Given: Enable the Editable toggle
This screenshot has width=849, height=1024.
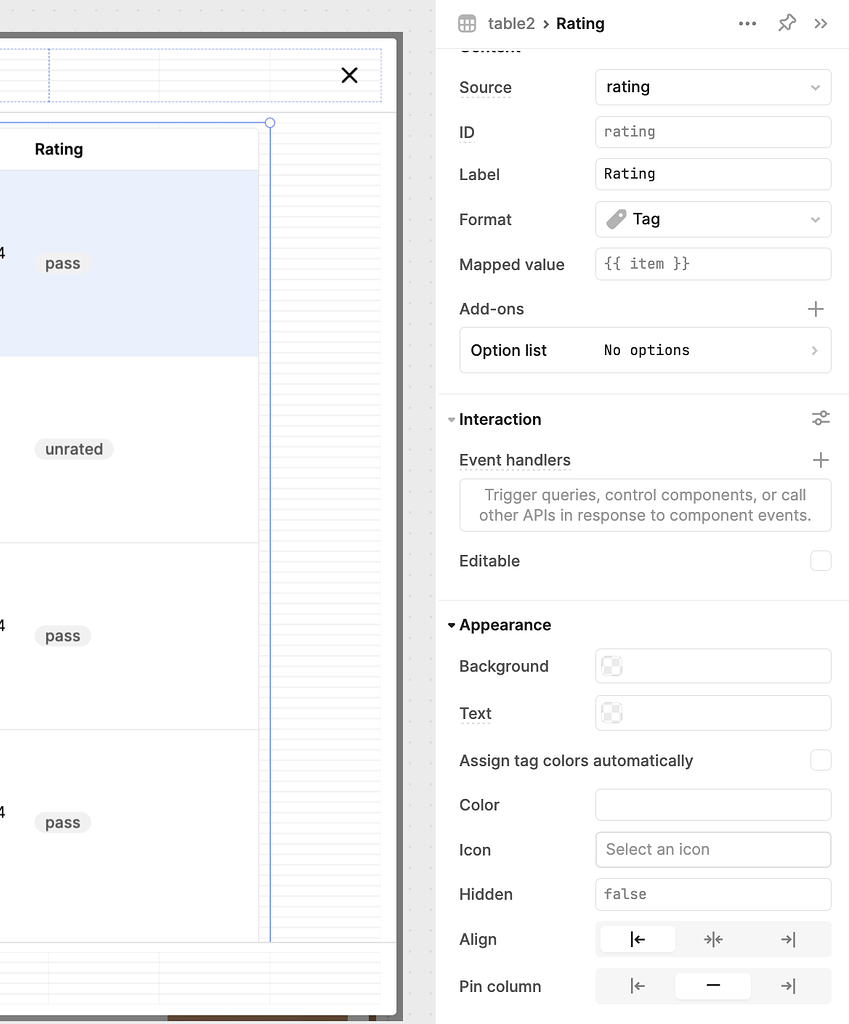Looking at the screenshot, I should pos(820,561).
